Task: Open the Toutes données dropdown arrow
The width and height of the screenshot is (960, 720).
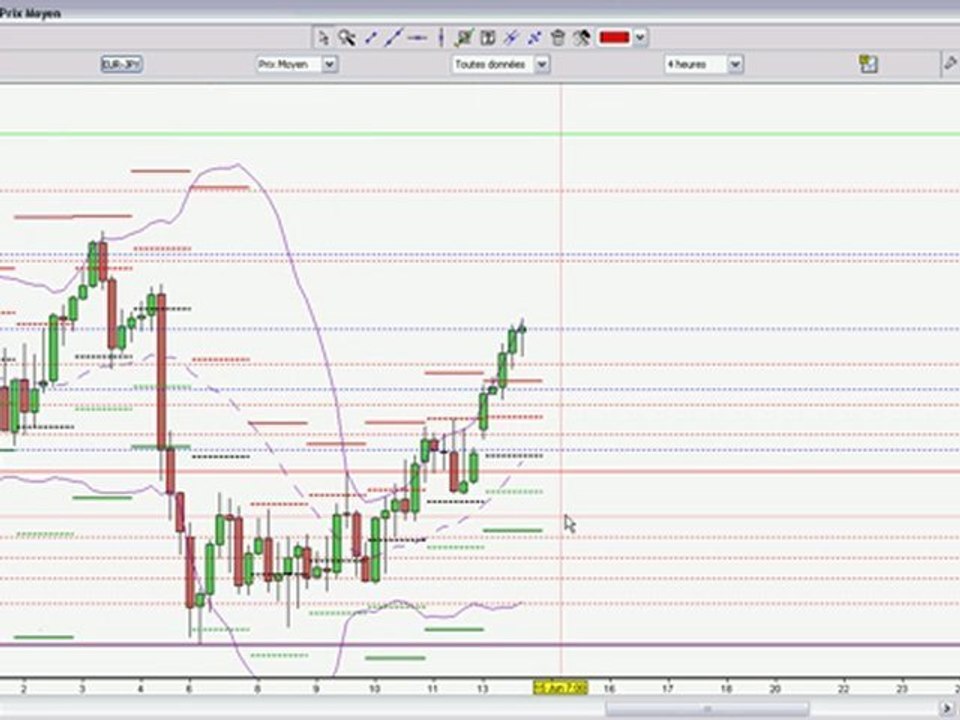Action: [x=542, y=64]
